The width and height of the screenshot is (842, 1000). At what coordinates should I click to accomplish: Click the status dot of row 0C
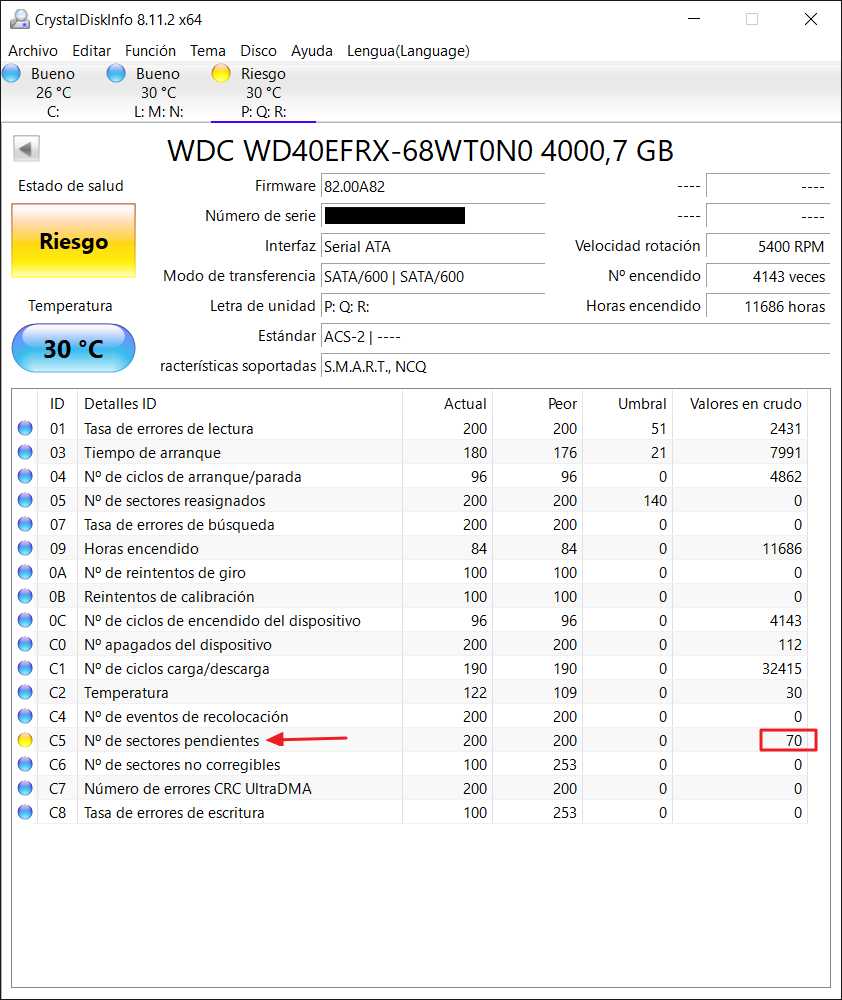tap(25, 621)
